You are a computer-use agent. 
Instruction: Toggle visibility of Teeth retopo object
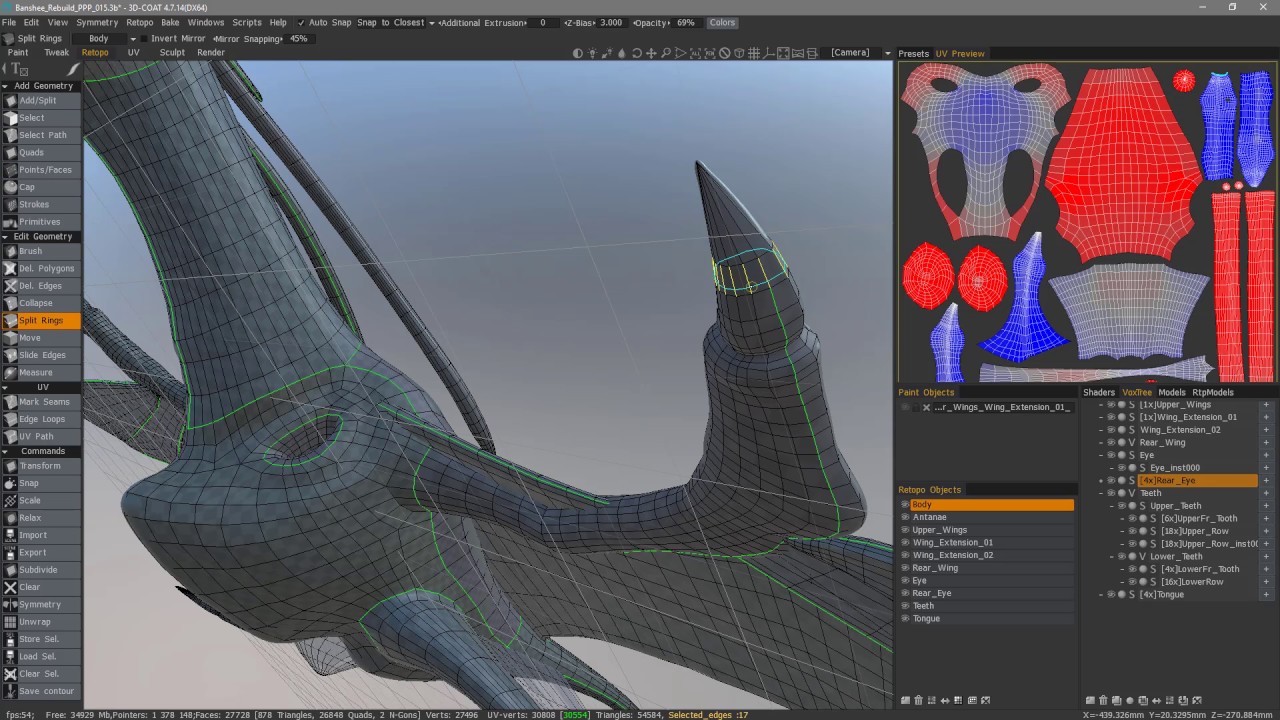905,605
